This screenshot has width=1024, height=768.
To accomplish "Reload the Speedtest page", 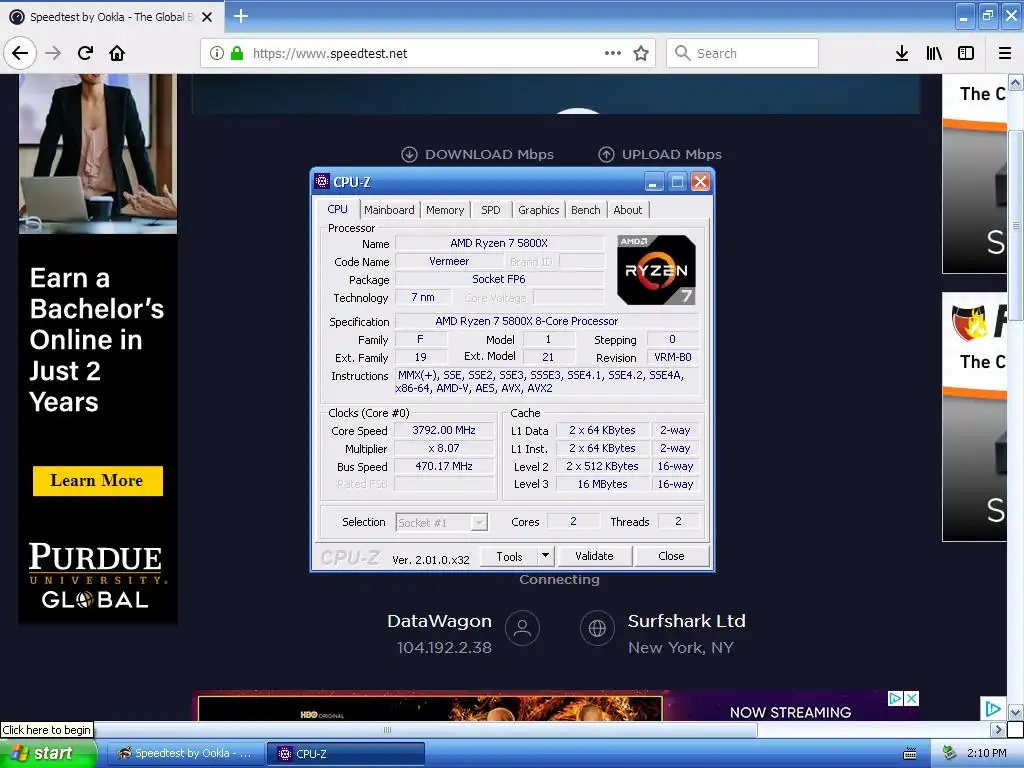I will 85,53.
